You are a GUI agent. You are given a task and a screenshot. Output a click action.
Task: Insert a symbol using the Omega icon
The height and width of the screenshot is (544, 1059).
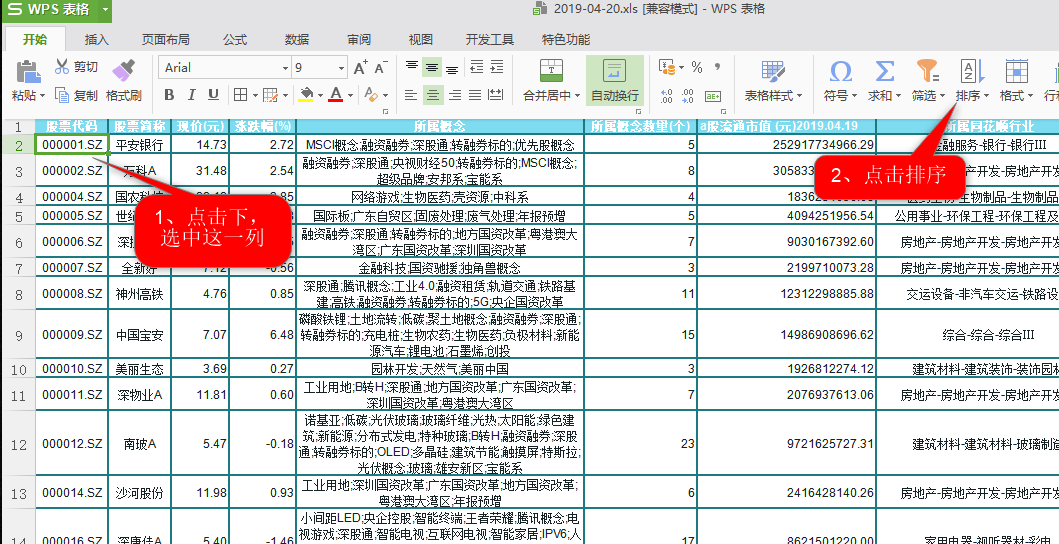[x=841, y=71]
